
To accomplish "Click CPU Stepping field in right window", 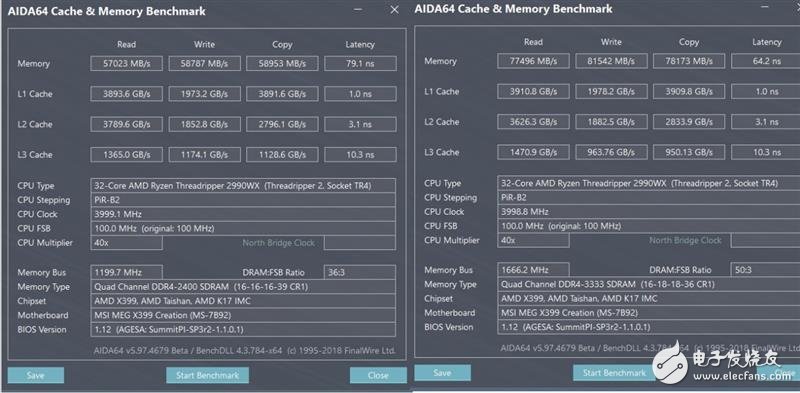I will 648,197.
